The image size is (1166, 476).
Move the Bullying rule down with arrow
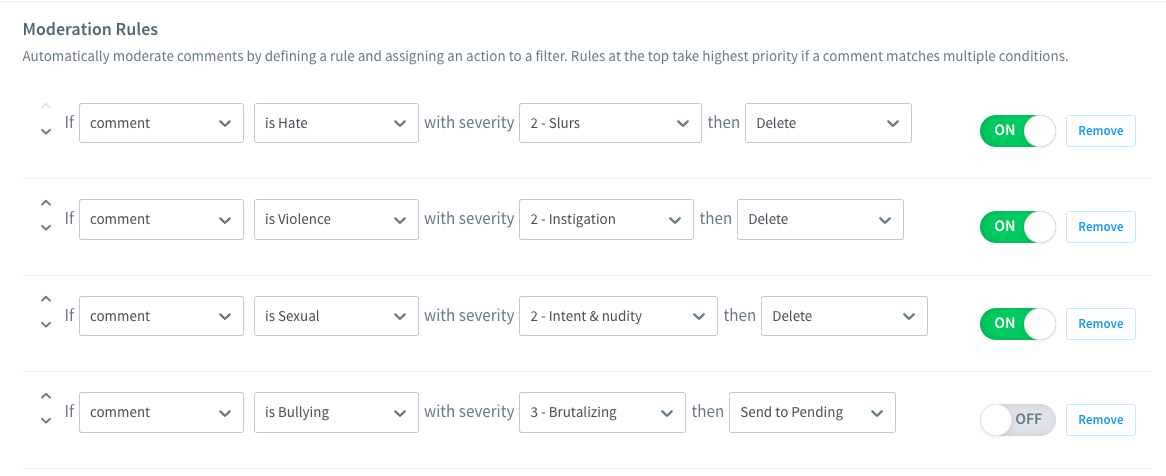coord(46,421)
